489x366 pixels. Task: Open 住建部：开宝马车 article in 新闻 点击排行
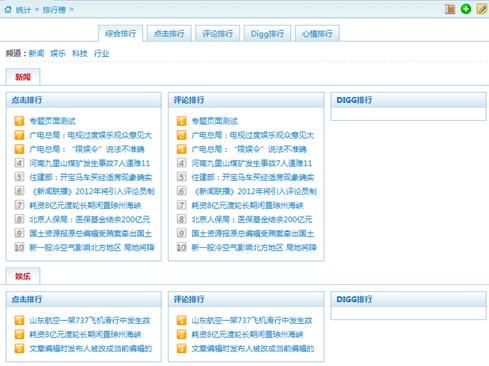point(91,177)
